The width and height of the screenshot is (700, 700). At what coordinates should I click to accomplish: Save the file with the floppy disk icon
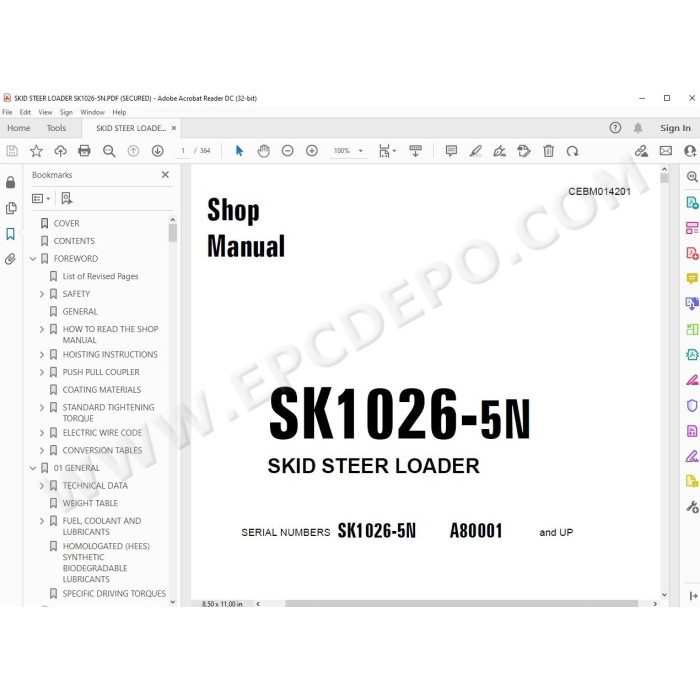pos(12,151)
